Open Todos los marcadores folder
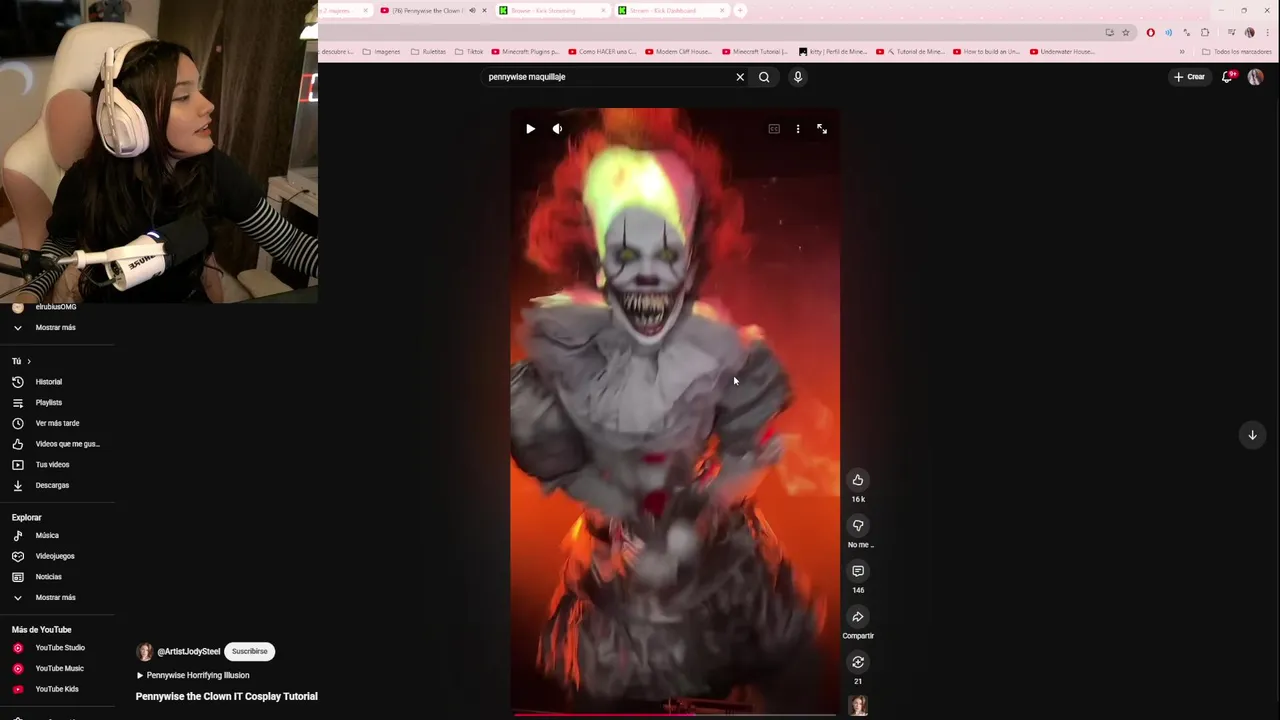Screen dimensions: 1280x720 (1237, 52)
